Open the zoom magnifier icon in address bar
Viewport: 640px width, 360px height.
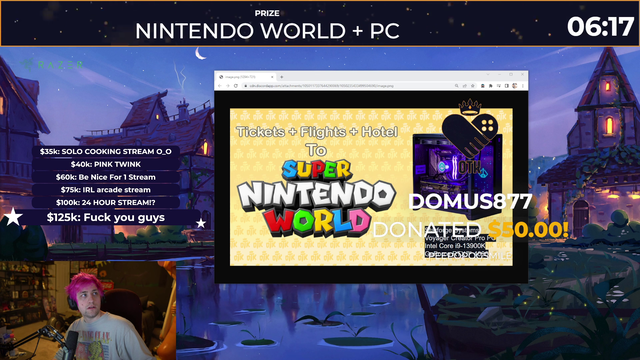click(x=457, y=86)
